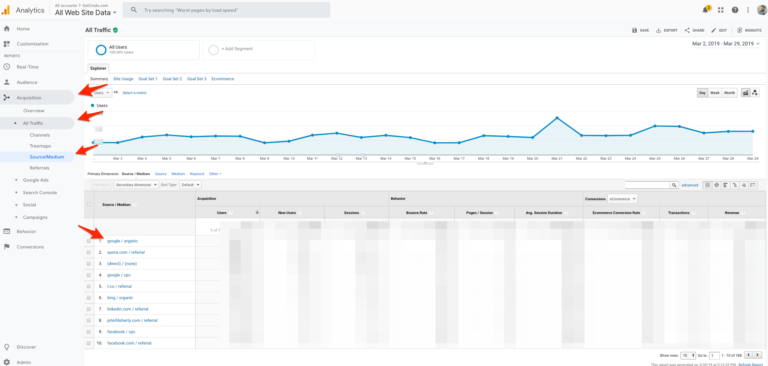This screenshot has height=366, width=768.
Task: Set chart granularity to Month
Action: pyautogui.click(x=729, y=93)
